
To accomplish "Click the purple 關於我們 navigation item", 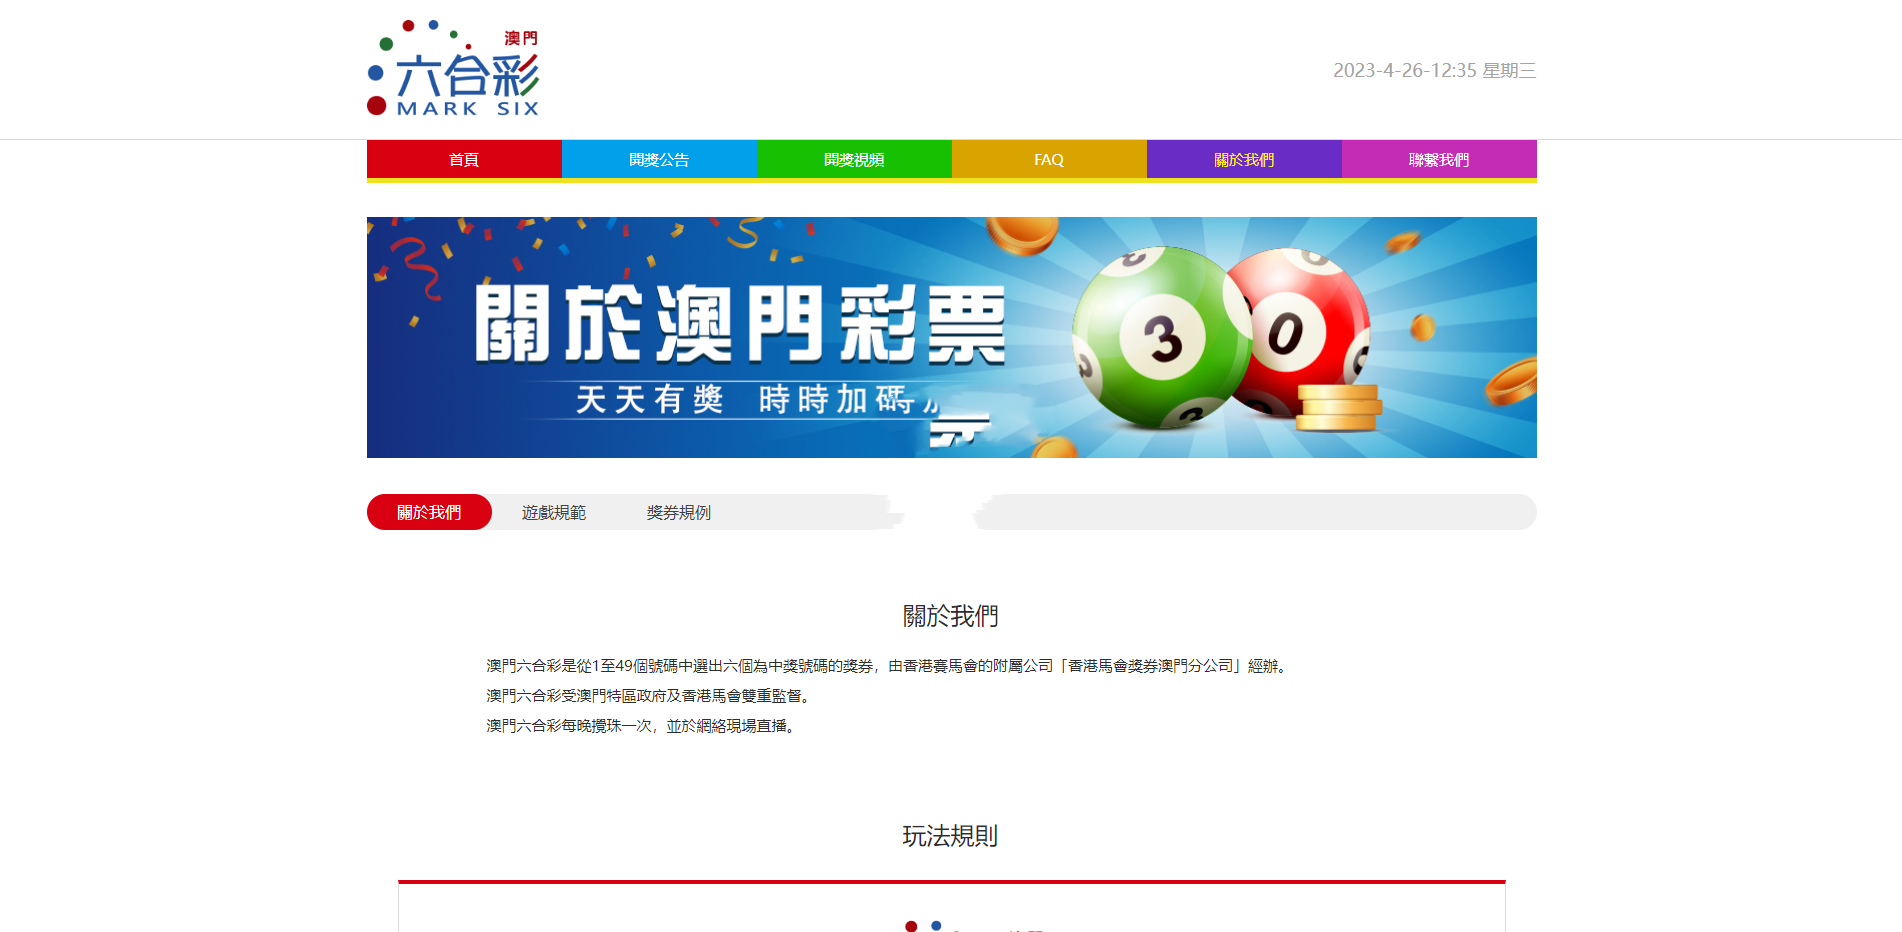I will (1244, 160).
